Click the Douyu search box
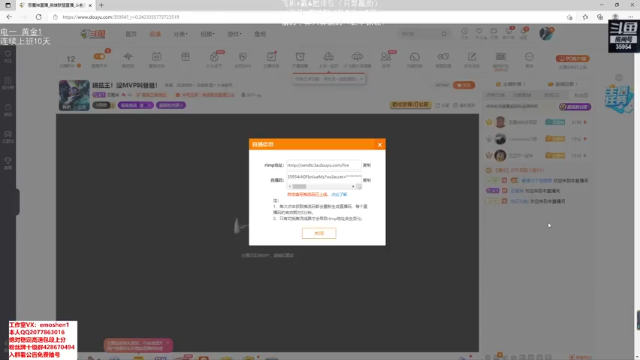Screen dimensions: 640x360 click(419, 34)
